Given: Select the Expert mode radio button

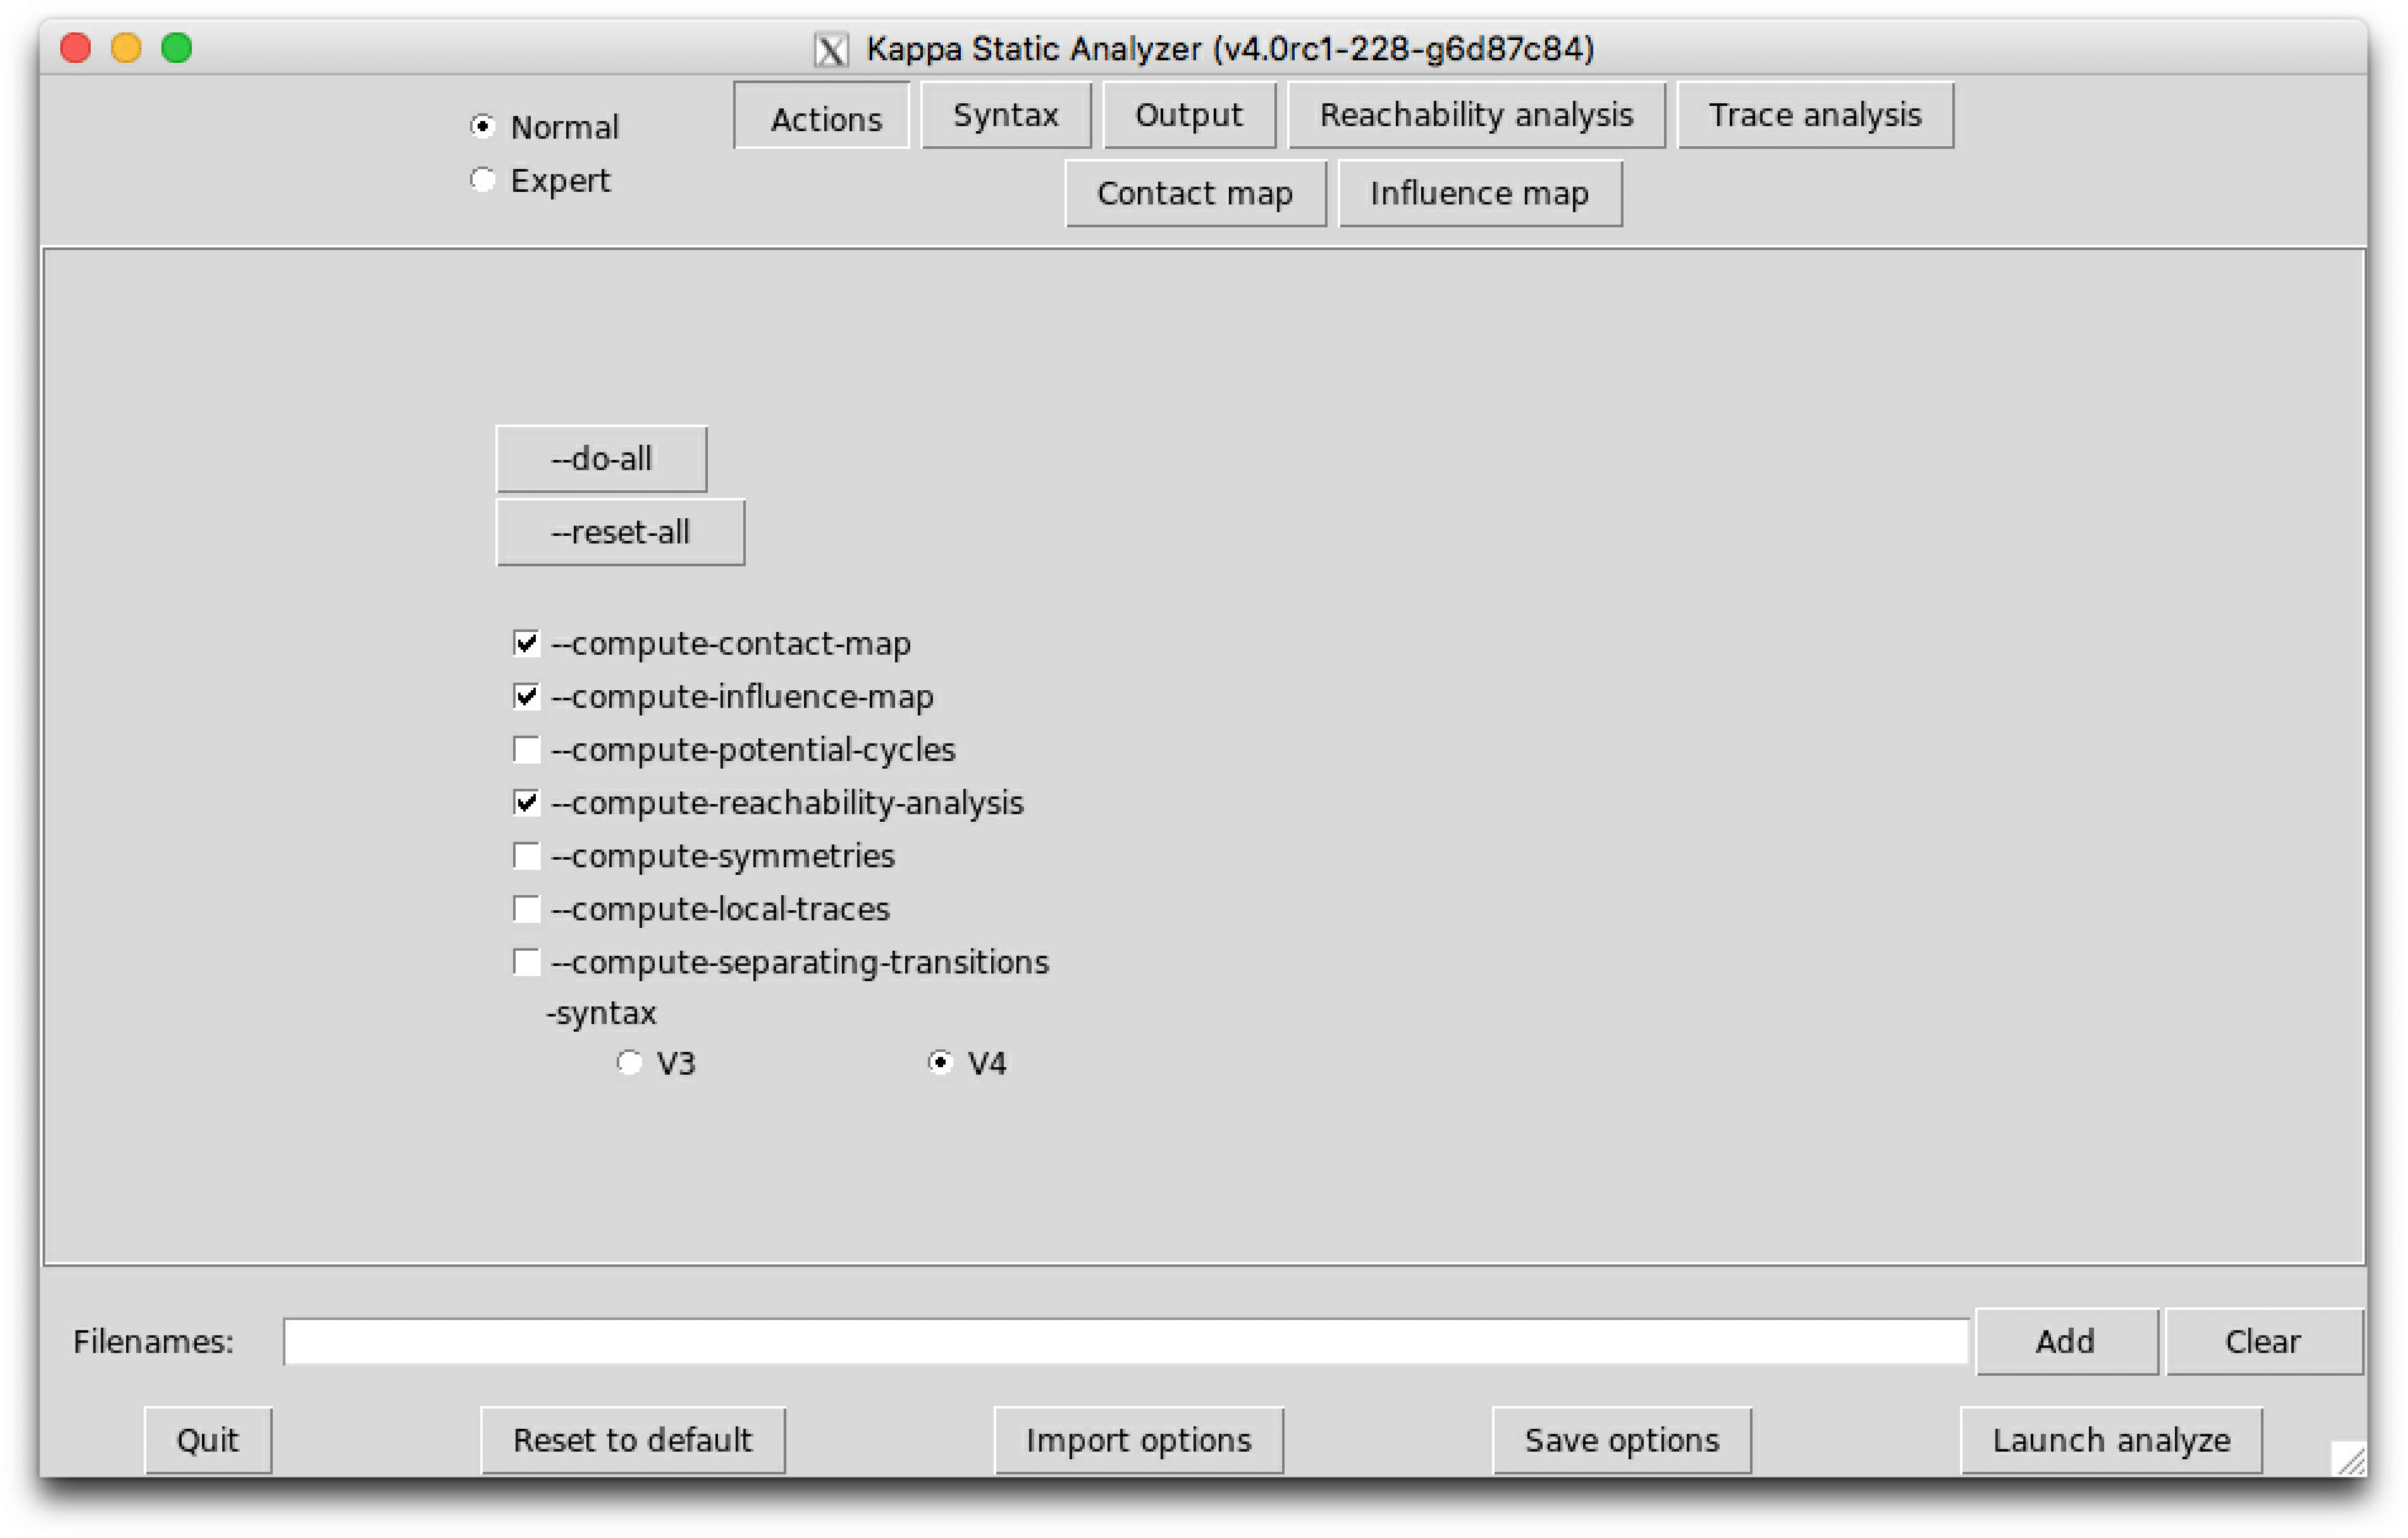Looking at the screenshot, I should (483, 180).
